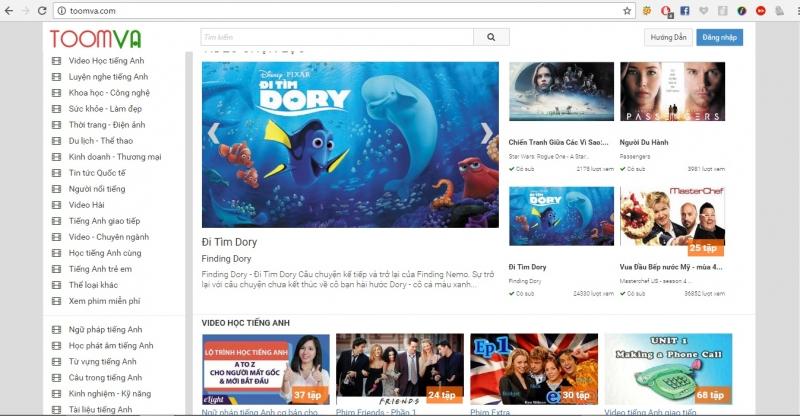The height and width of the screenshot is (416, 800).
Task: Click icon beside Du lịch - Thể thao
Action: click(x=56, y=141)
